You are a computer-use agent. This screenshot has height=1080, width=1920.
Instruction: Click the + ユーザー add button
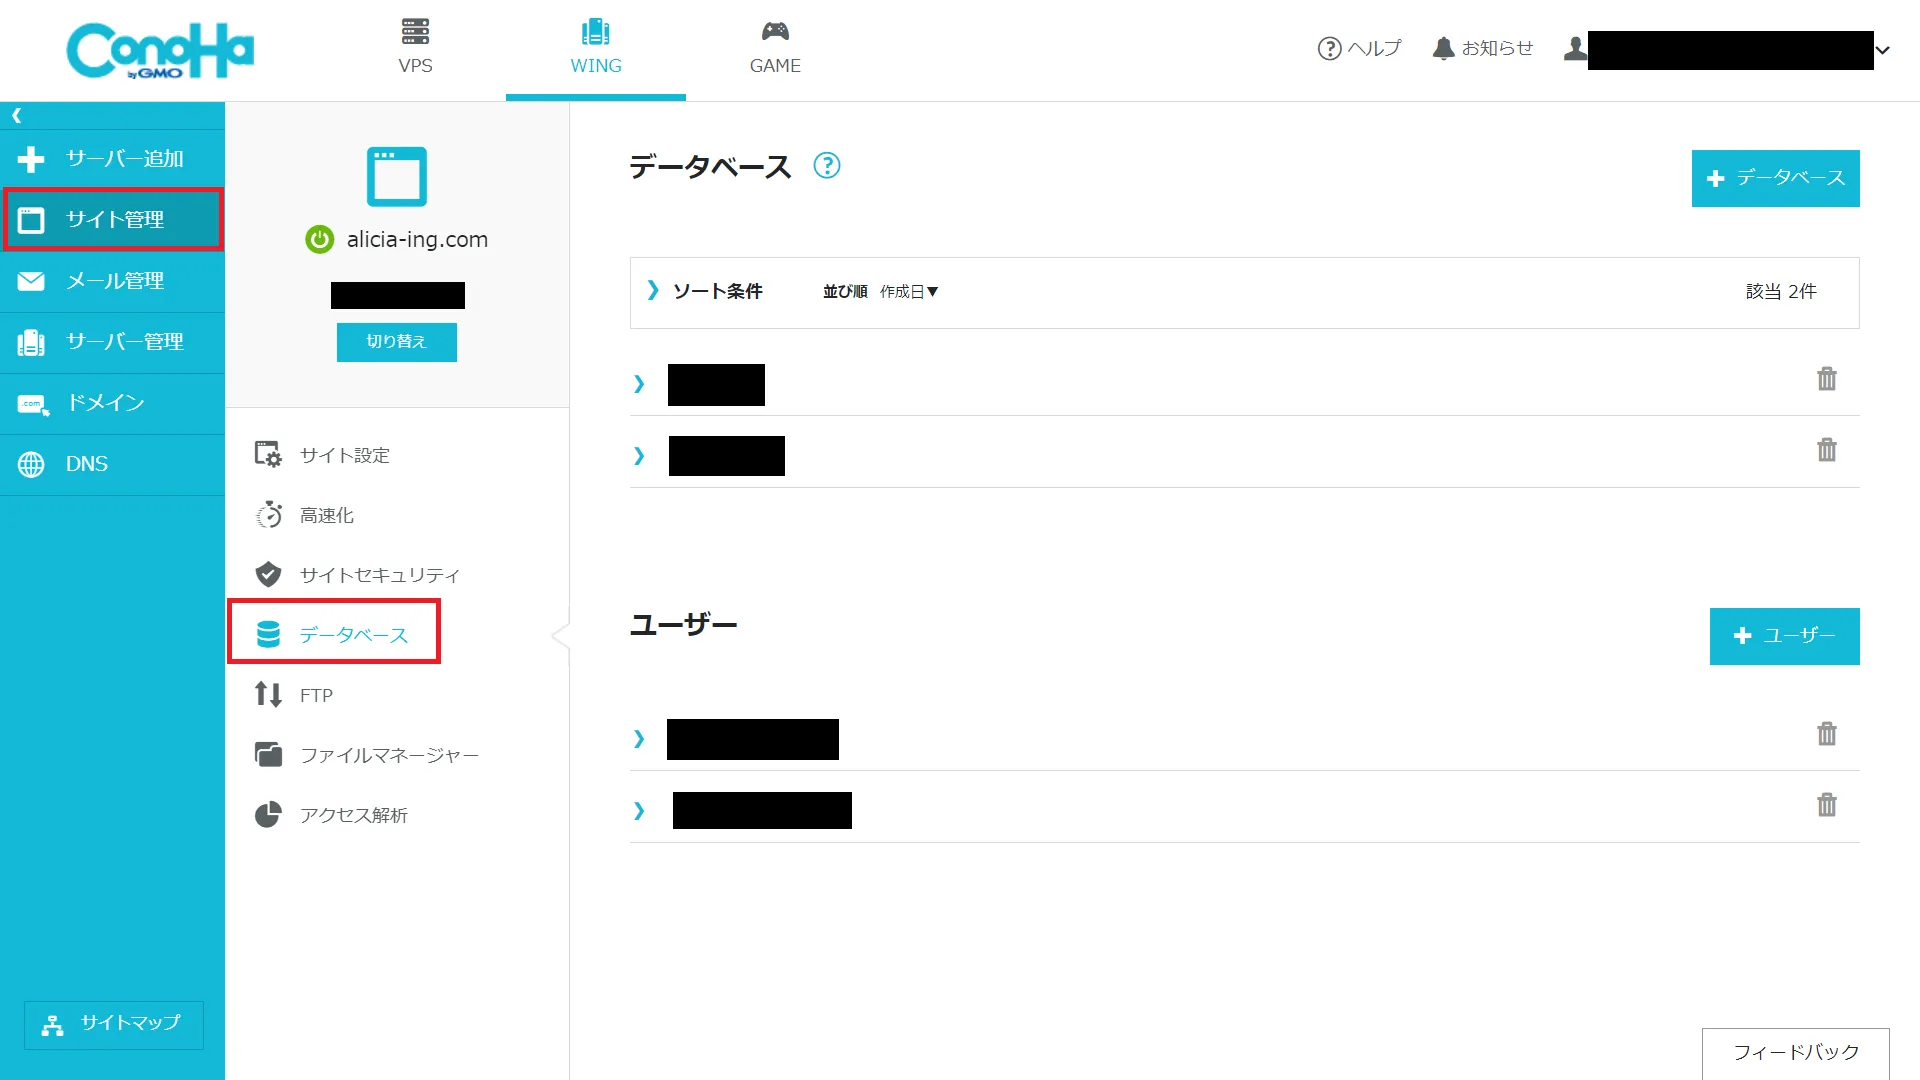(1785, 636)
